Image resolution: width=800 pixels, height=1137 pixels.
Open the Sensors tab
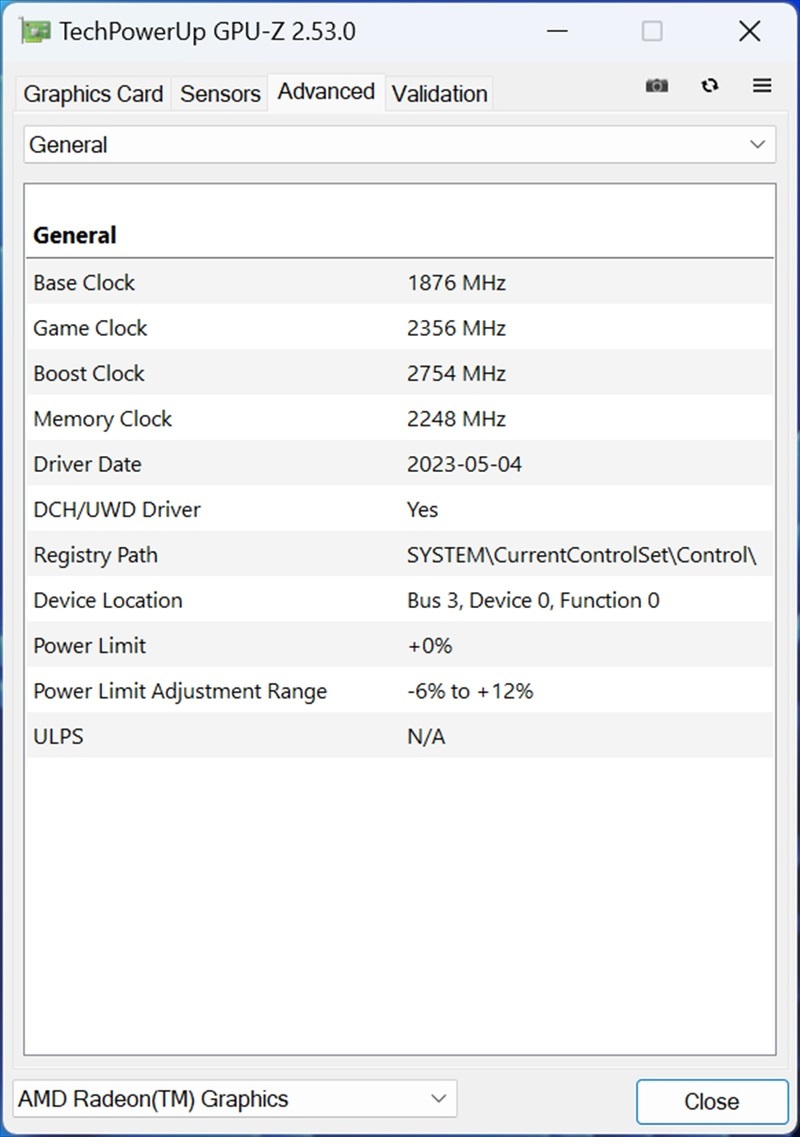tap(220, 94)
